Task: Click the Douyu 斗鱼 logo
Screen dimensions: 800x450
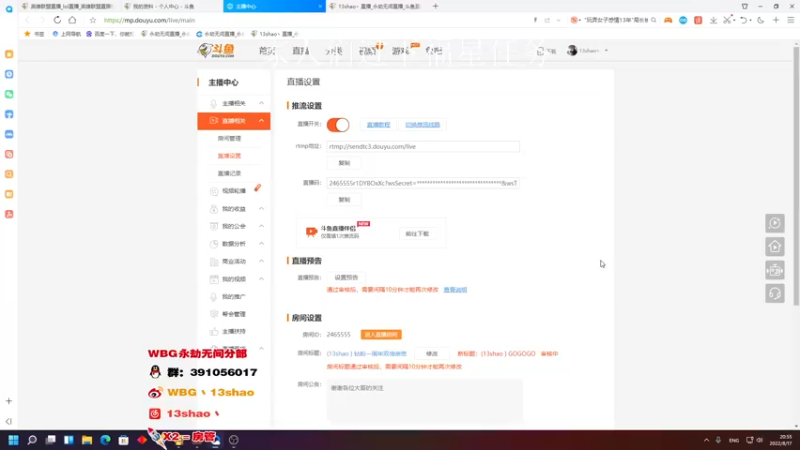Action: [216, 50]
